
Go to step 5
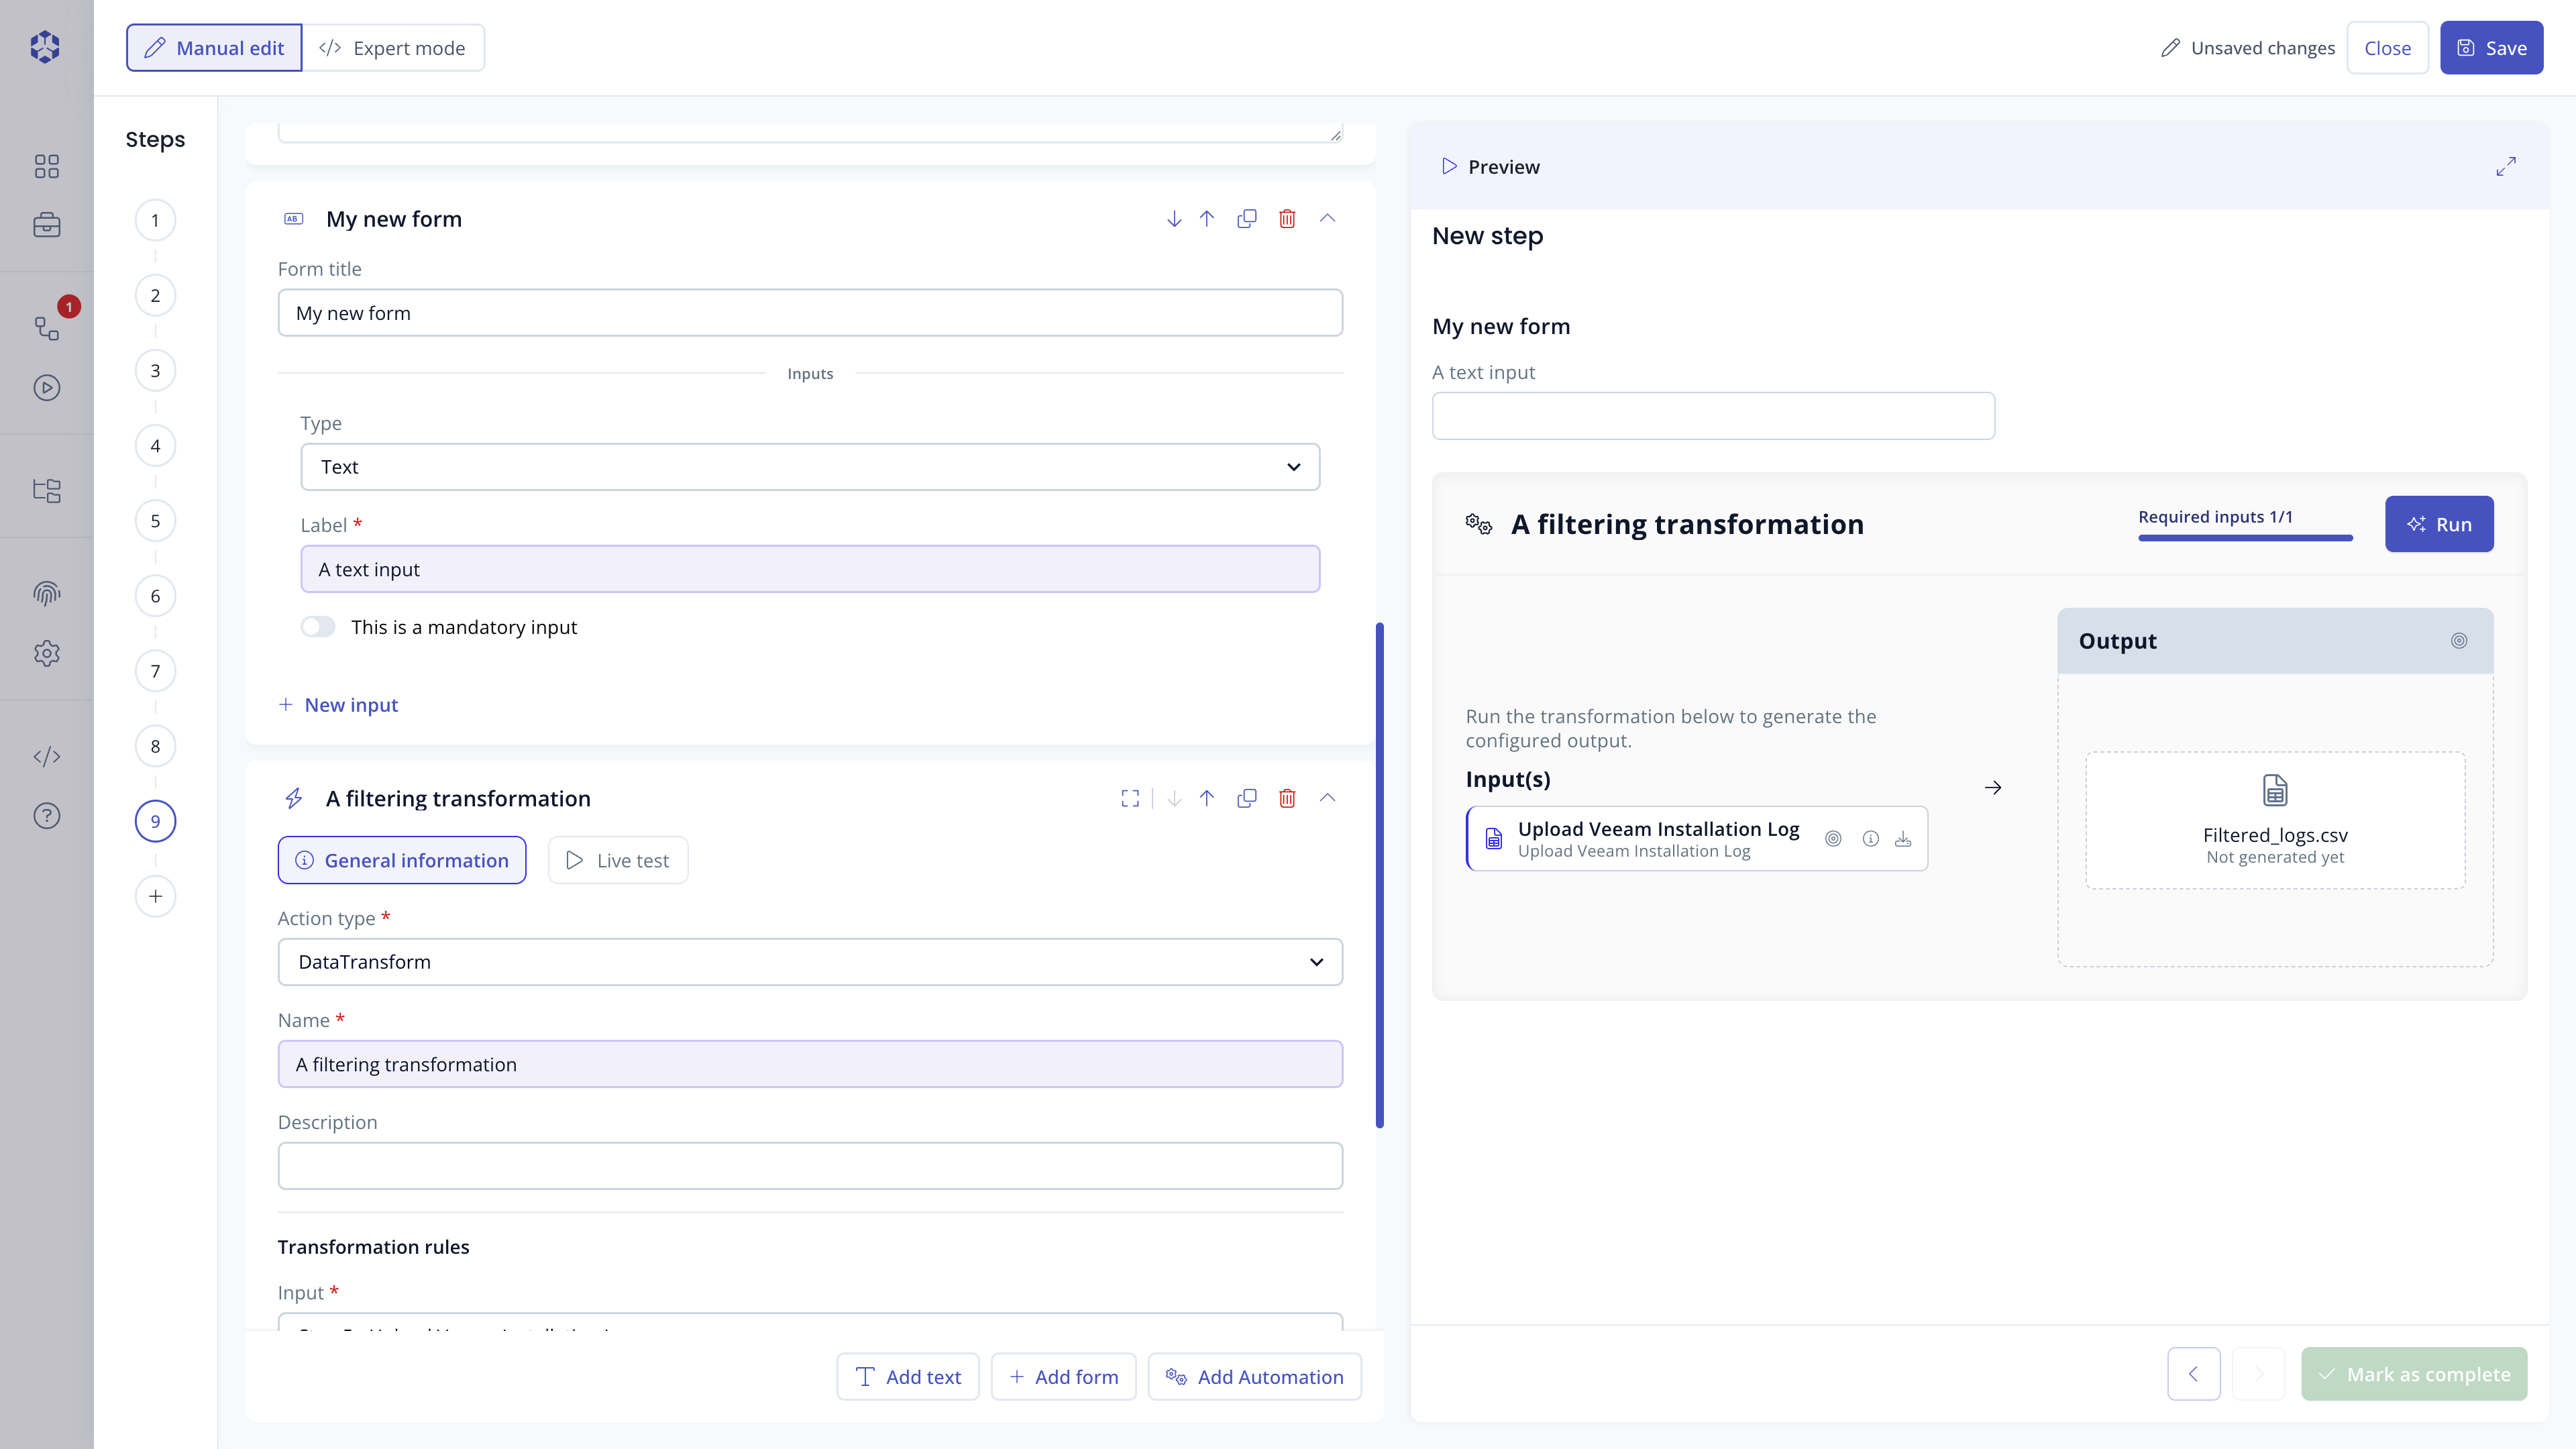coord(155,521)
